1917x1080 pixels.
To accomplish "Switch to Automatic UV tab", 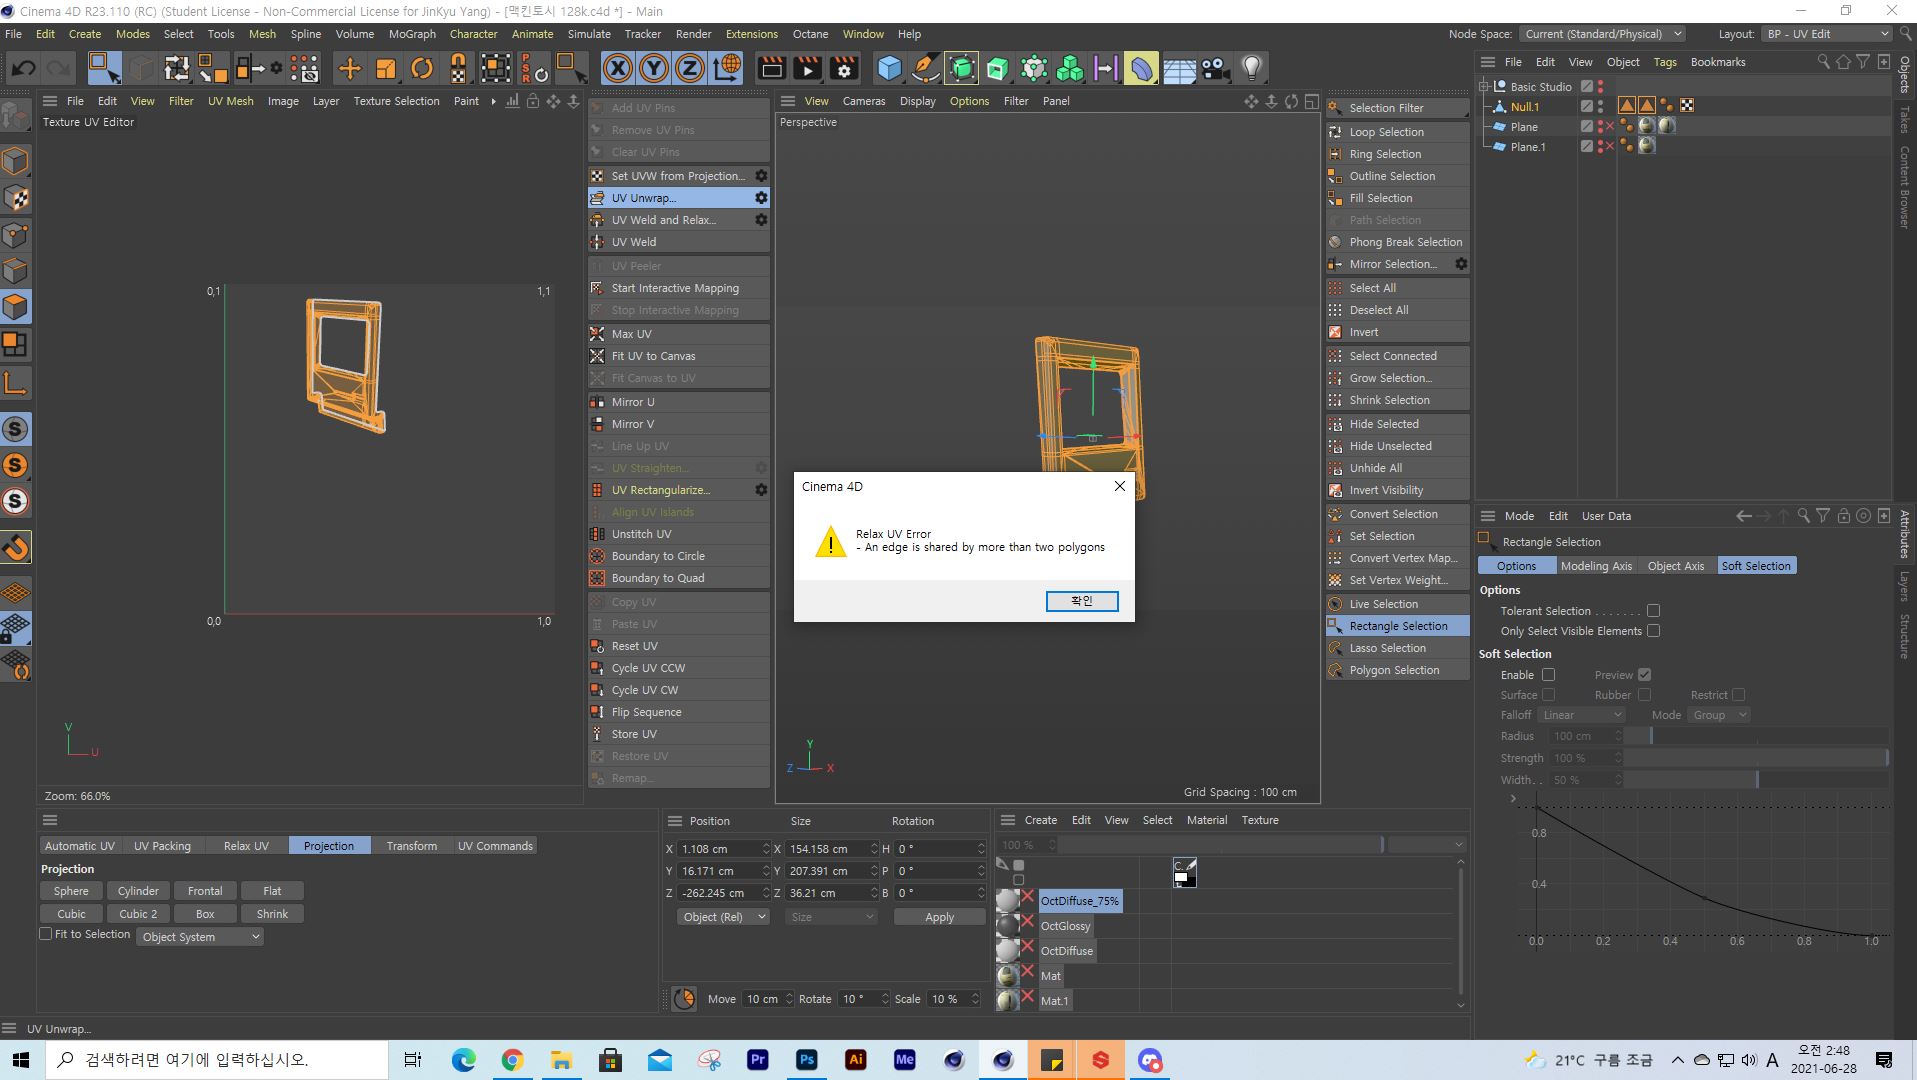I will [x=80, y=846].
